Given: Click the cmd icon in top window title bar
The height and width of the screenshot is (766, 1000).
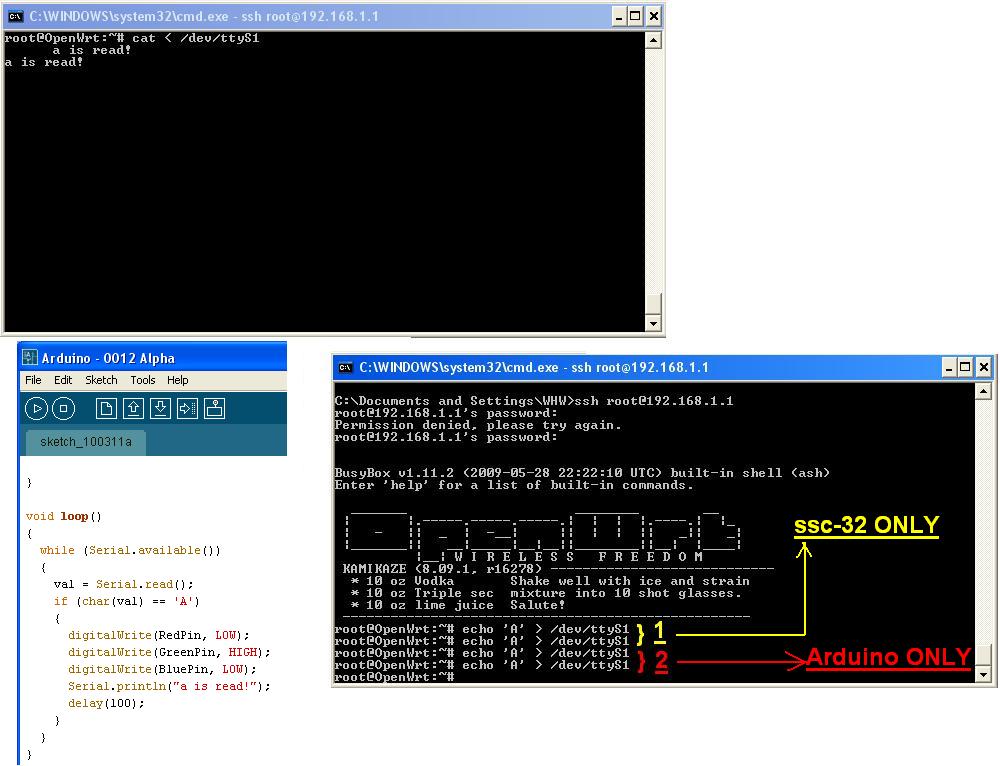Looking at the screenshot, I should (x=16, y=16).
